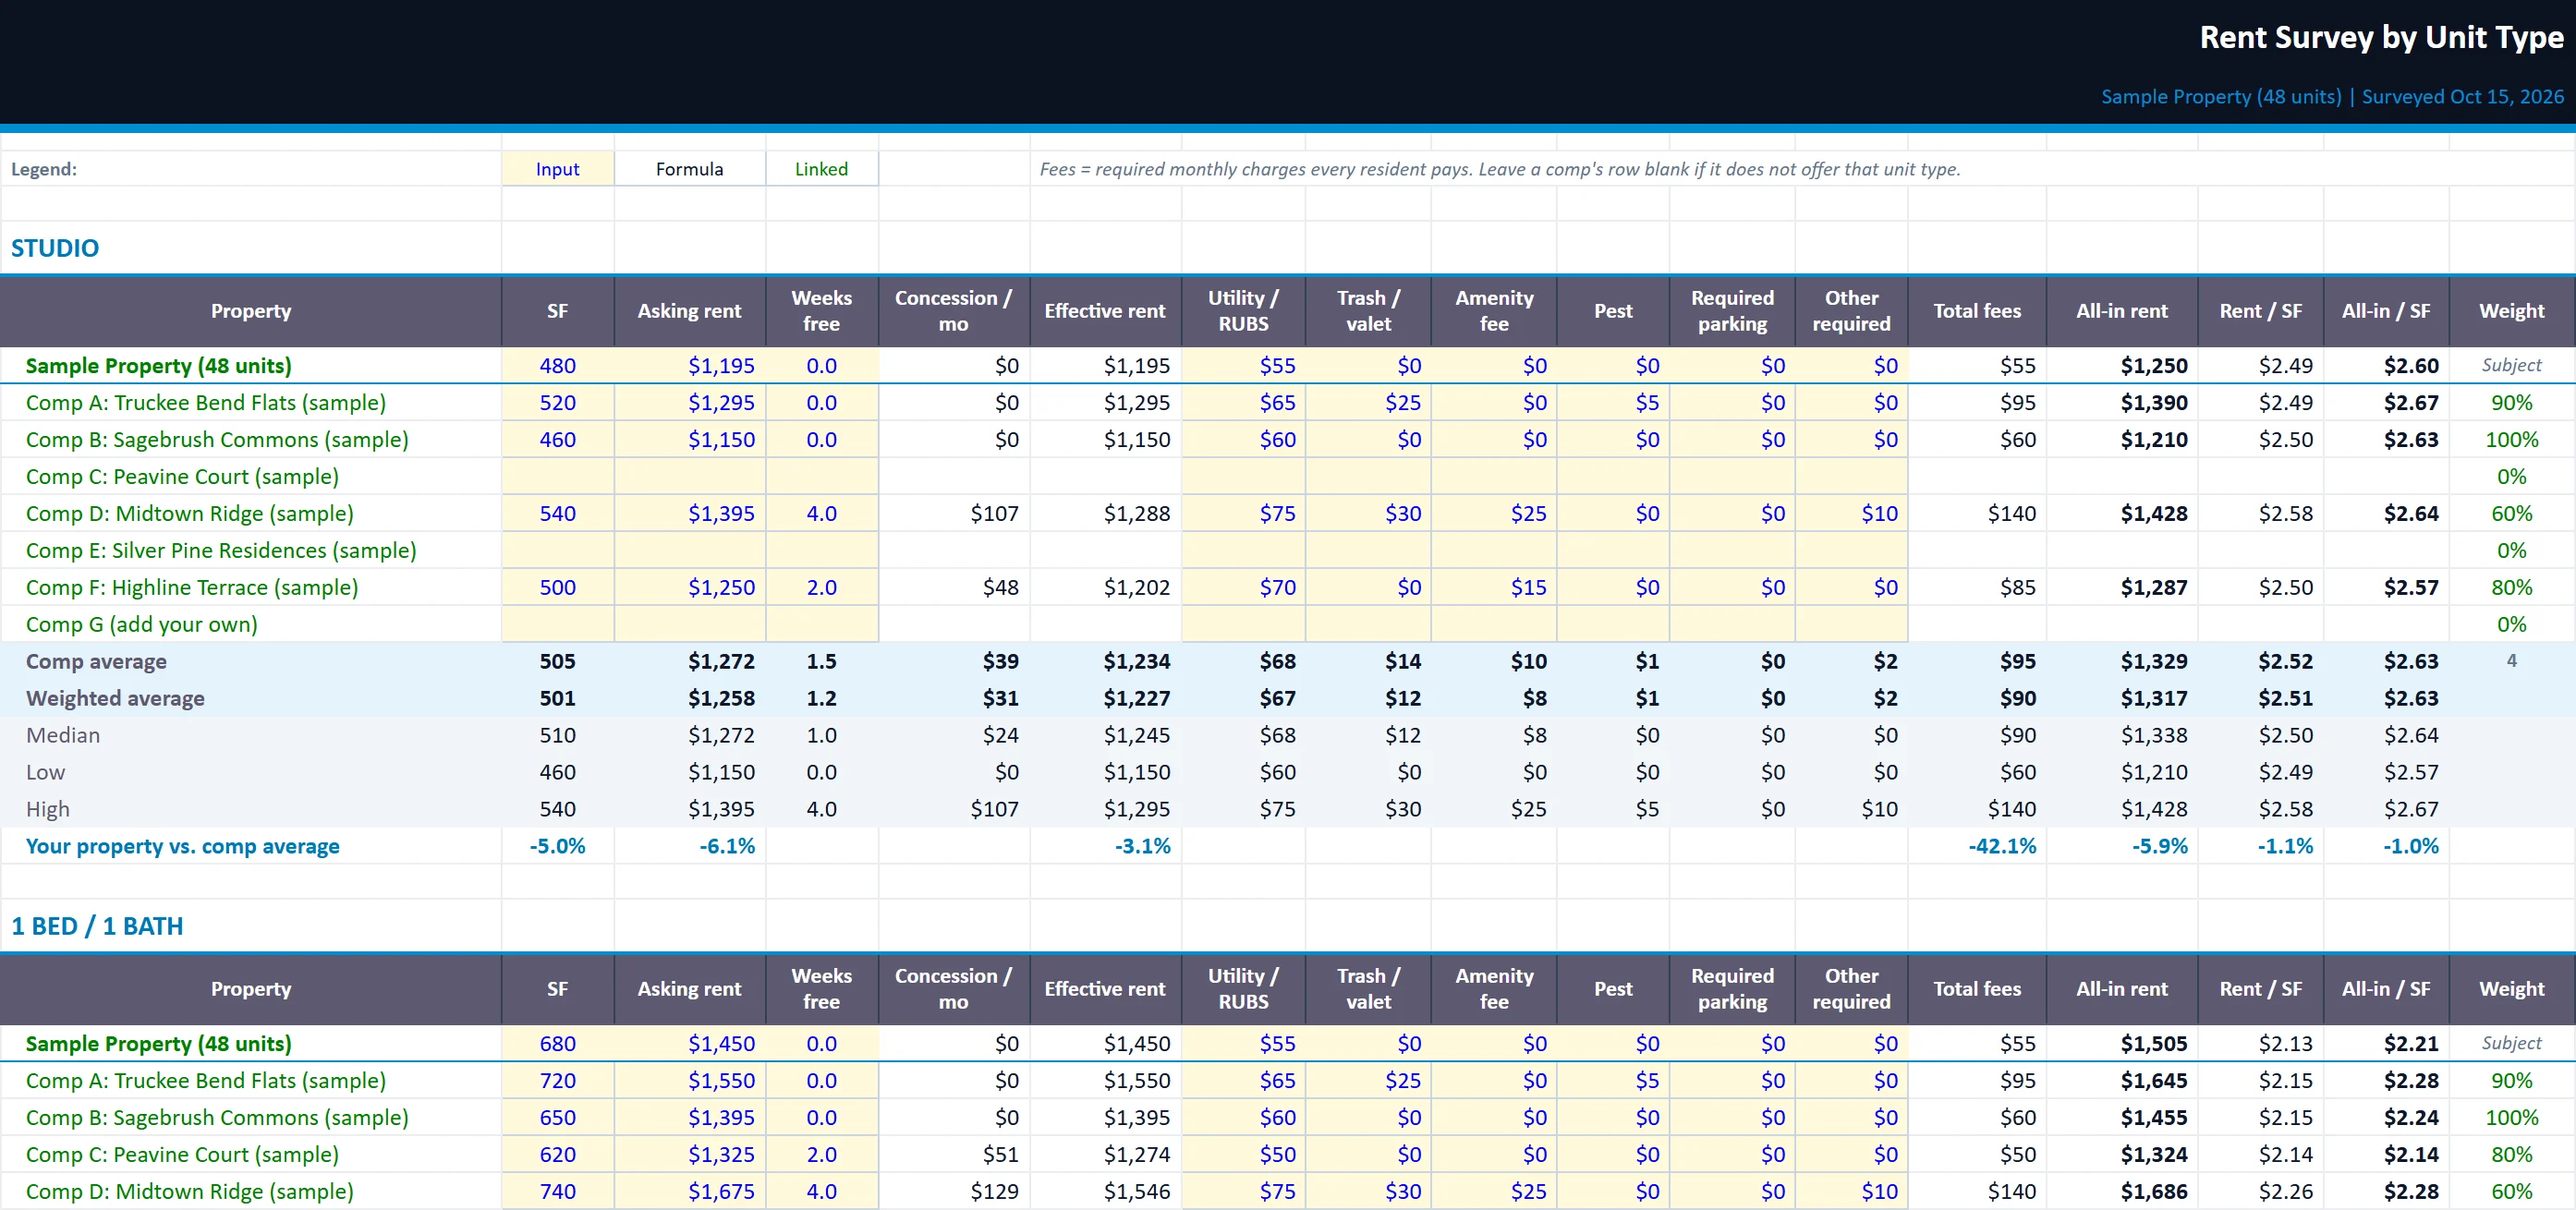The width and height of the screenshot is (2576, 1210).
Task: Select the Studio 'All-in rent' column header
Action: (x=2122, y=311)
